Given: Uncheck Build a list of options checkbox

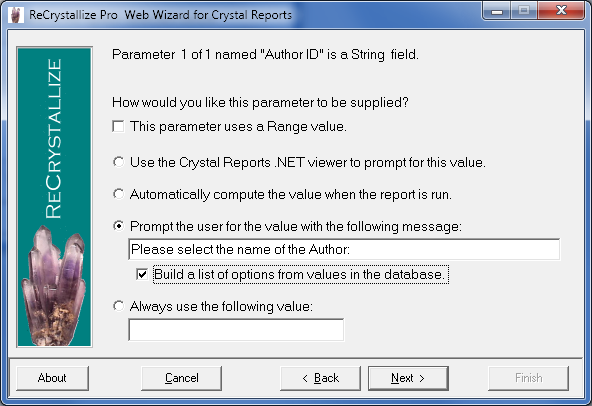Looking at the screenshot, I should tap(142, 274).
